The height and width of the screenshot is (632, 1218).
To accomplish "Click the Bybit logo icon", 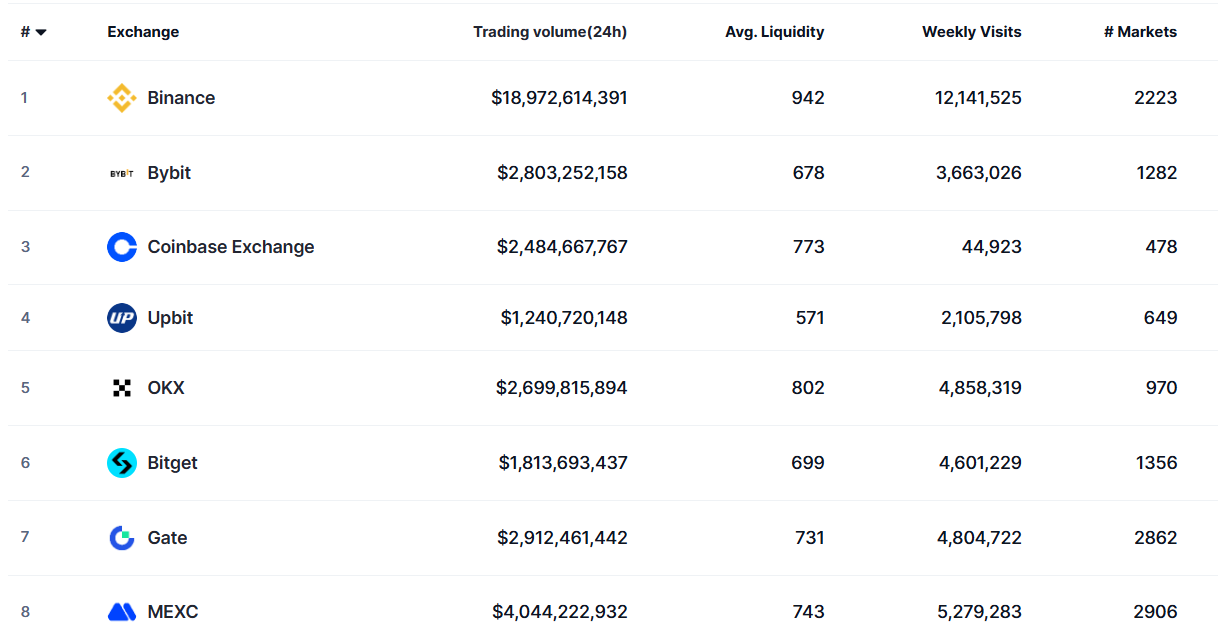I will [121, 173].
